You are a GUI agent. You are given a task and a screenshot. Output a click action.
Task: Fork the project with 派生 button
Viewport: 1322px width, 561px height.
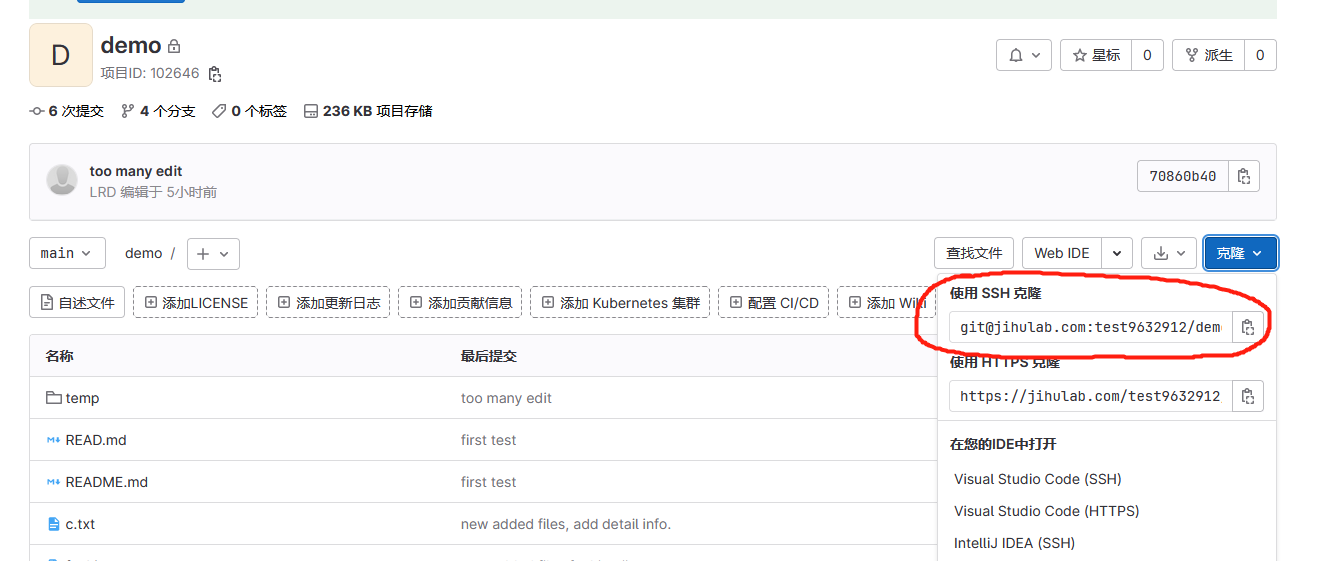tap(1208, 56)
